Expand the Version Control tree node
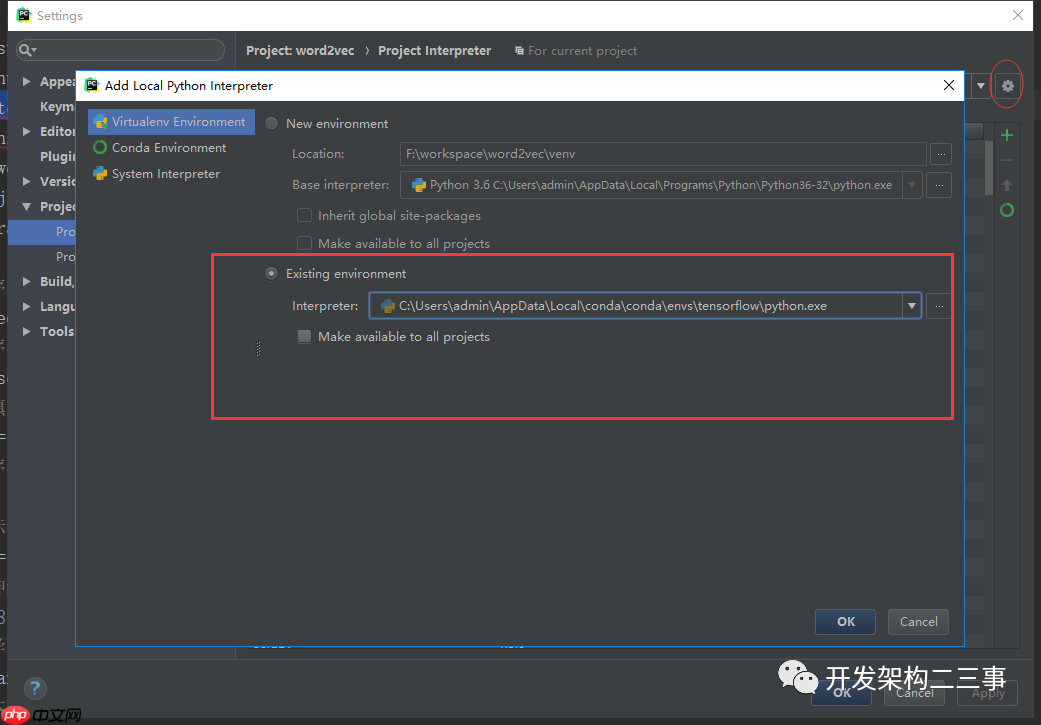The height and width of the screenshot is (725, 1041). pyautogui.click(x=27, y=181)
